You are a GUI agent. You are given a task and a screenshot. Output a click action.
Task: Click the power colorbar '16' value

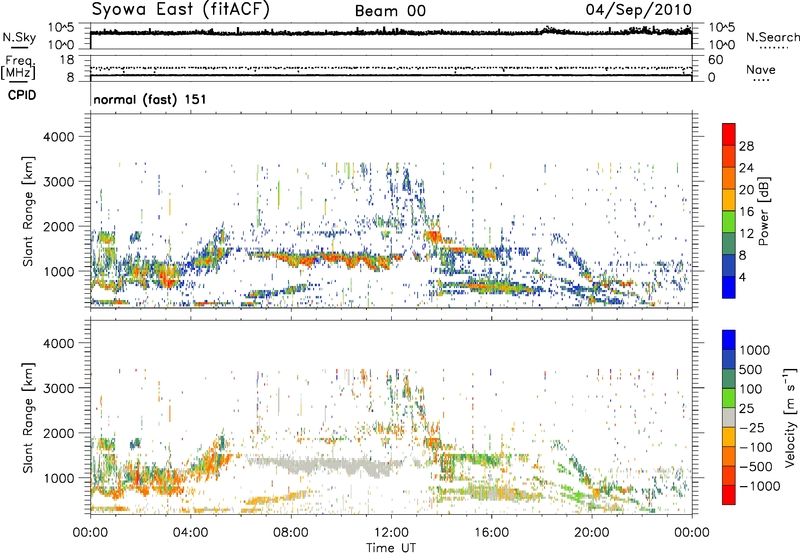pyautogui.click(x=746, y=212)
